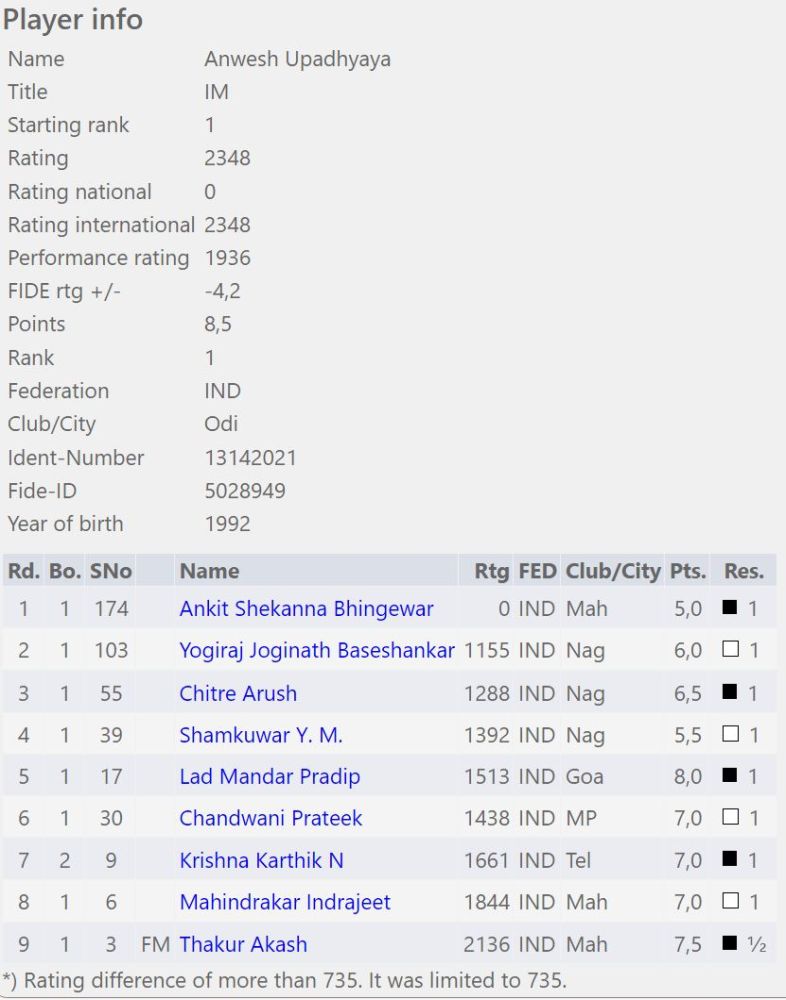
Task: Click the white piece square in round 6
Action: pos(730,818)
